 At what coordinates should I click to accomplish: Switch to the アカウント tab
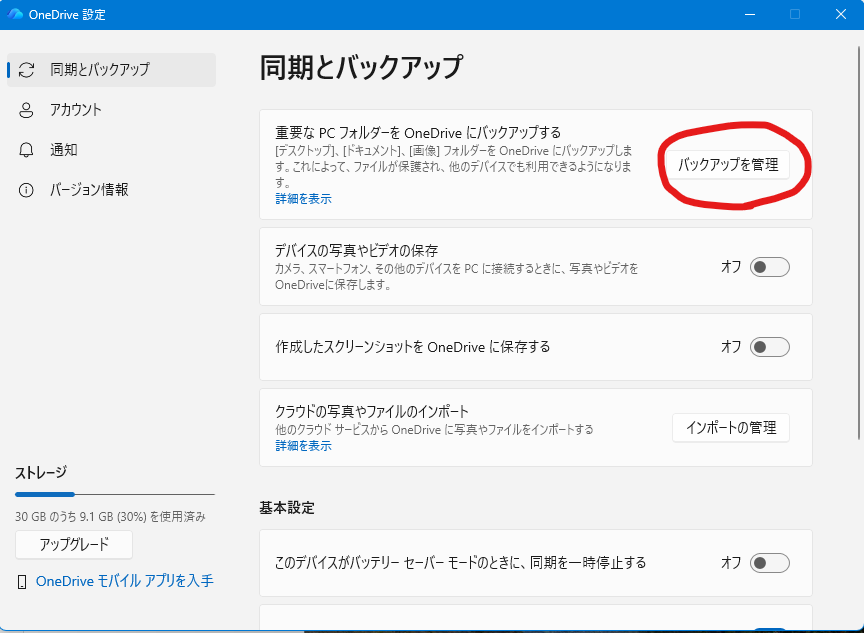click(76, 110)
